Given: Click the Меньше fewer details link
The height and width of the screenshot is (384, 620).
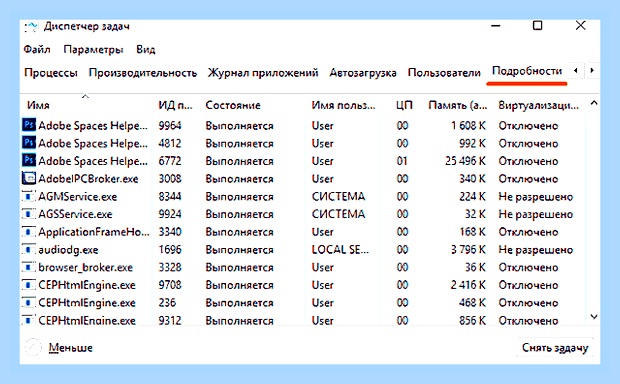Looking at the screenshot, I should point(70,348).
